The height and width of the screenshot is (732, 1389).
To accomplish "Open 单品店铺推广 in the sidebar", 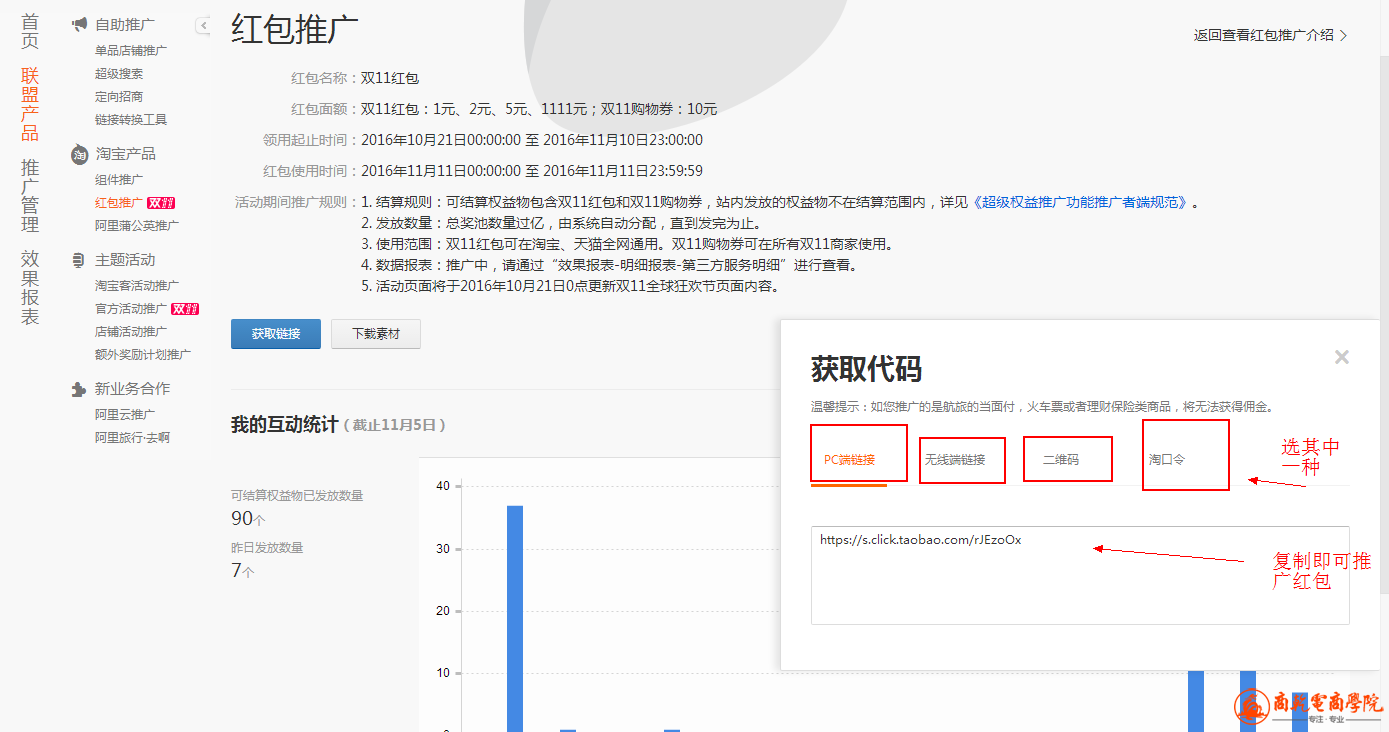I will (131, 50).
